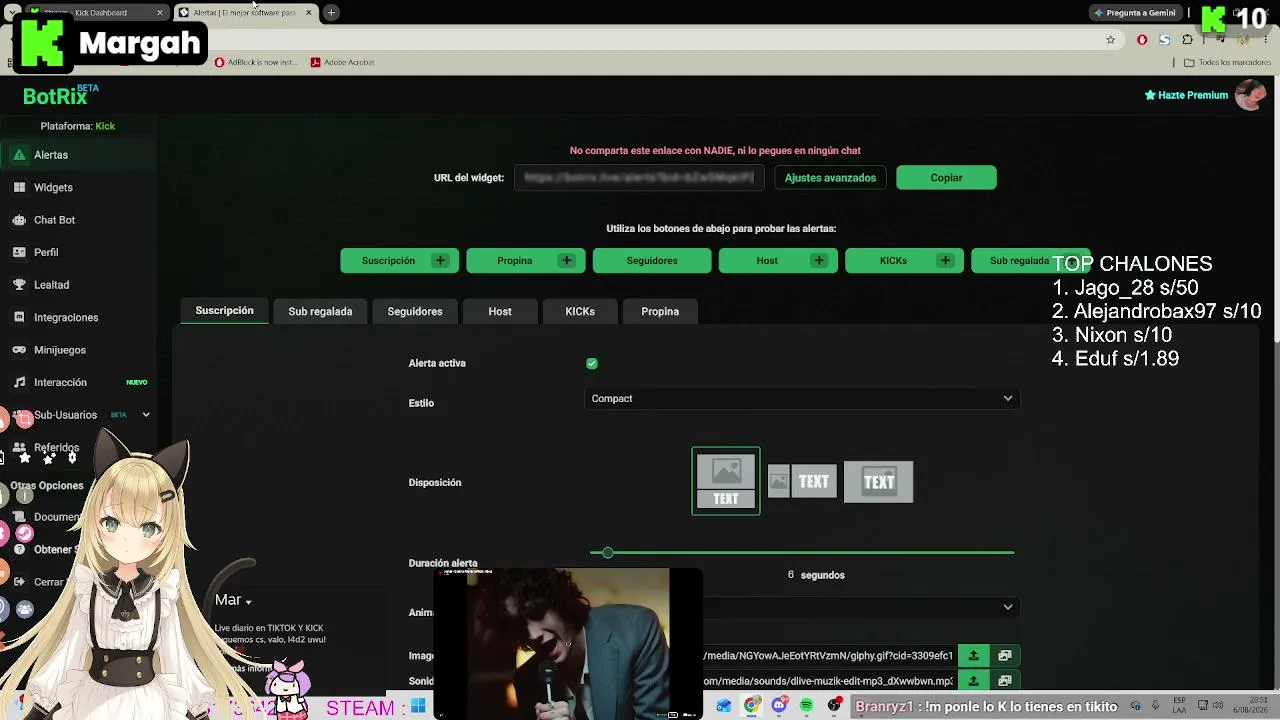Open the Opera-style red extension icon
The height and width of the screenshot is (720, 1280).
(x=1142, y=40)
